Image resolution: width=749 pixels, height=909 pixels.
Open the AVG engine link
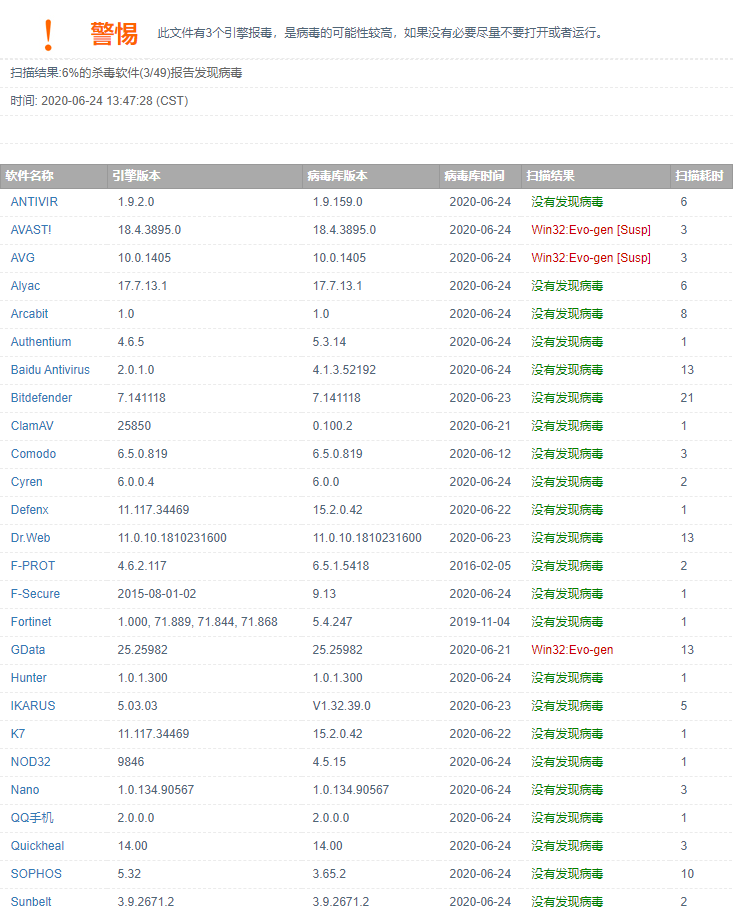(x=23, y=257)
